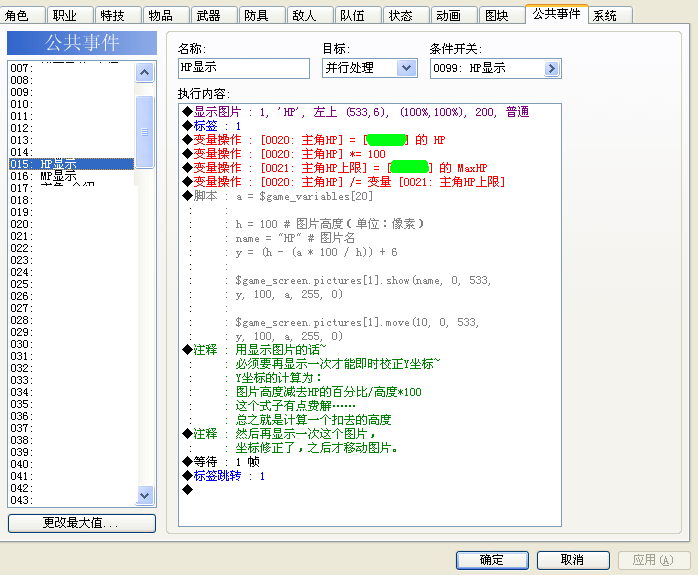Viewport: 698px width, 575px height.
Task: Open the 敌人 tab
Action: pos(311,16)
